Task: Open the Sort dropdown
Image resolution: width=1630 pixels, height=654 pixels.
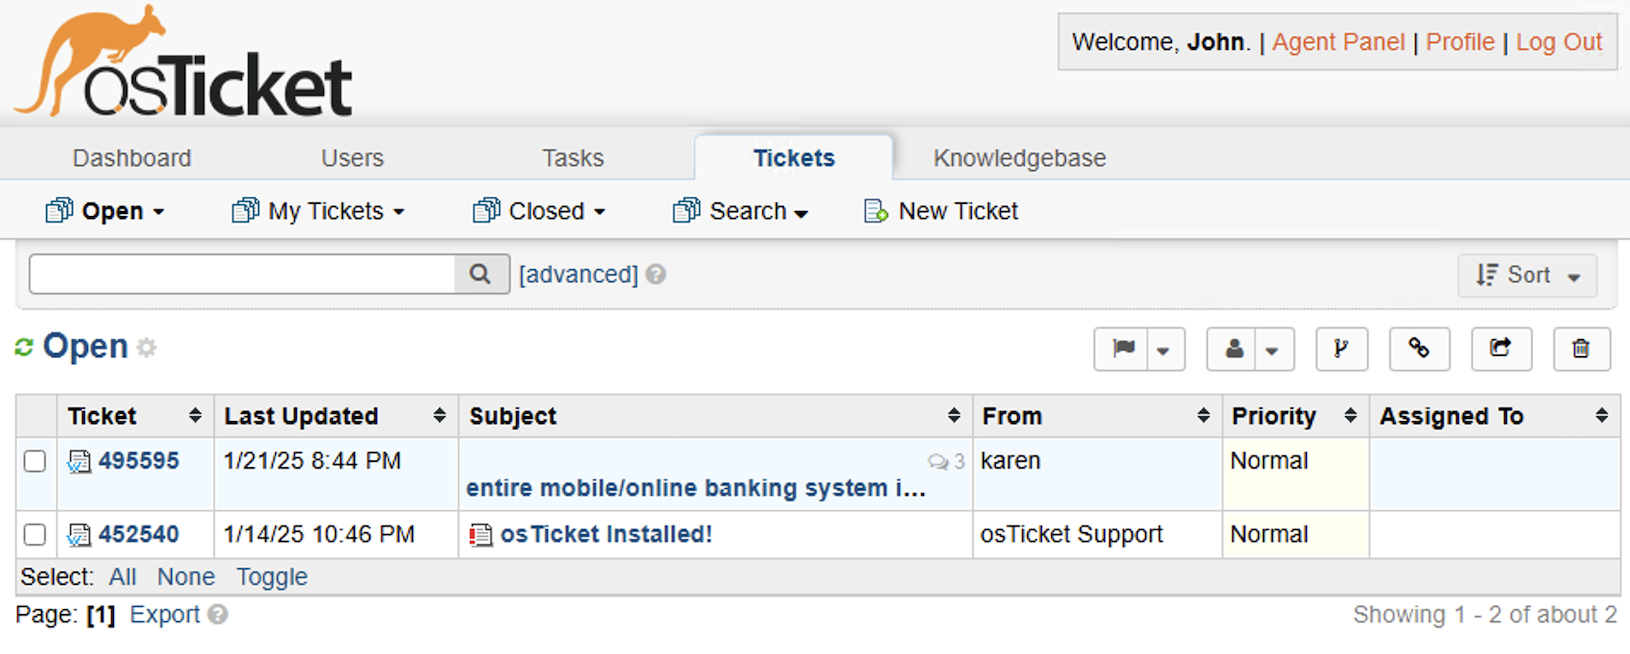Action: (x=1527, y=275)
